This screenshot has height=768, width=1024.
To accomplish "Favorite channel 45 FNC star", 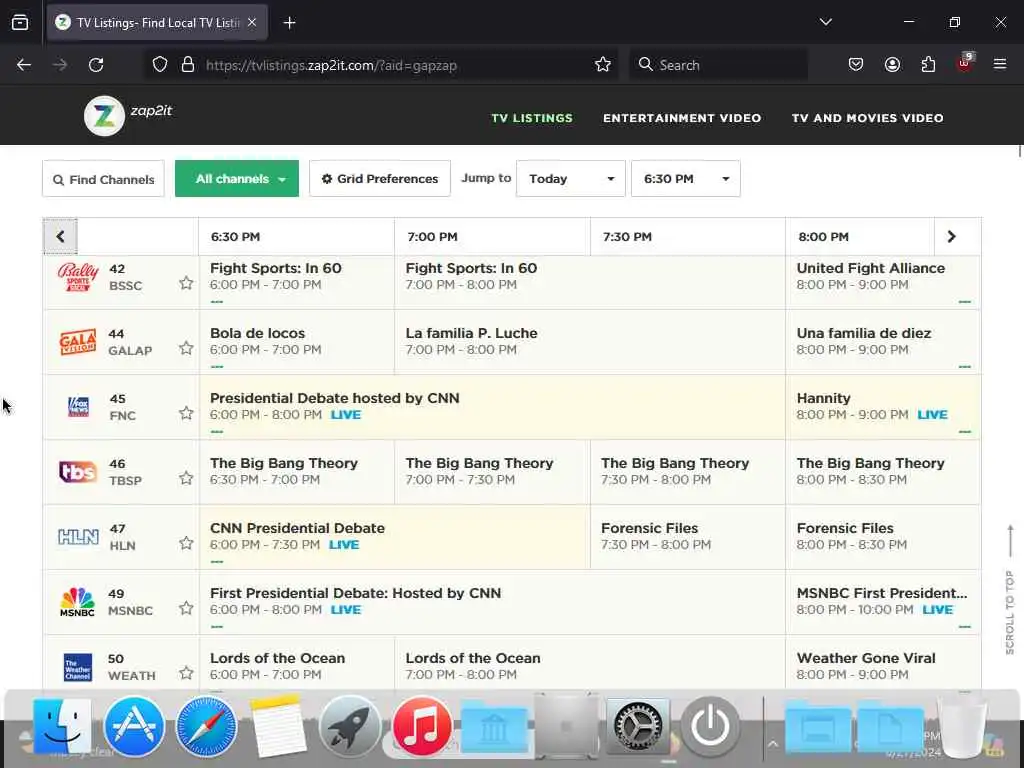I will (x=186, y=413).
